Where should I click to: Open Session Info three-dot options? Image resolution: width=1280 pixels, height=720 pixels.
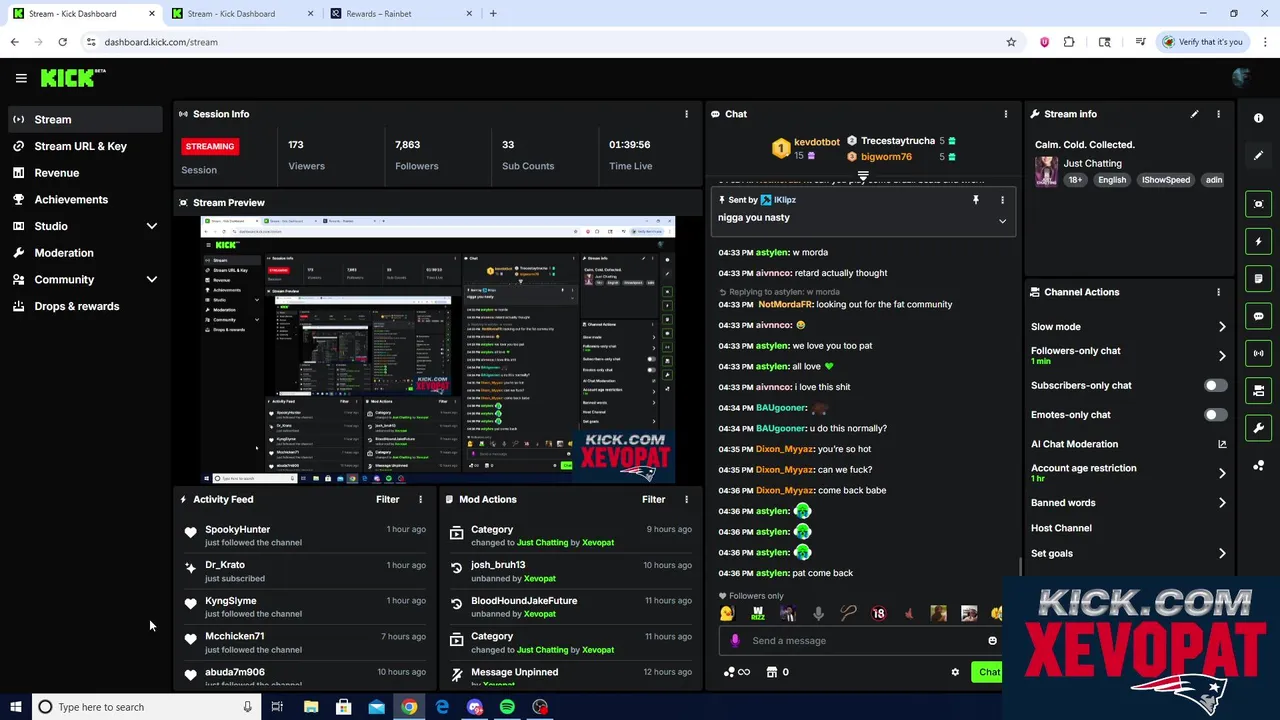(686, 114)
